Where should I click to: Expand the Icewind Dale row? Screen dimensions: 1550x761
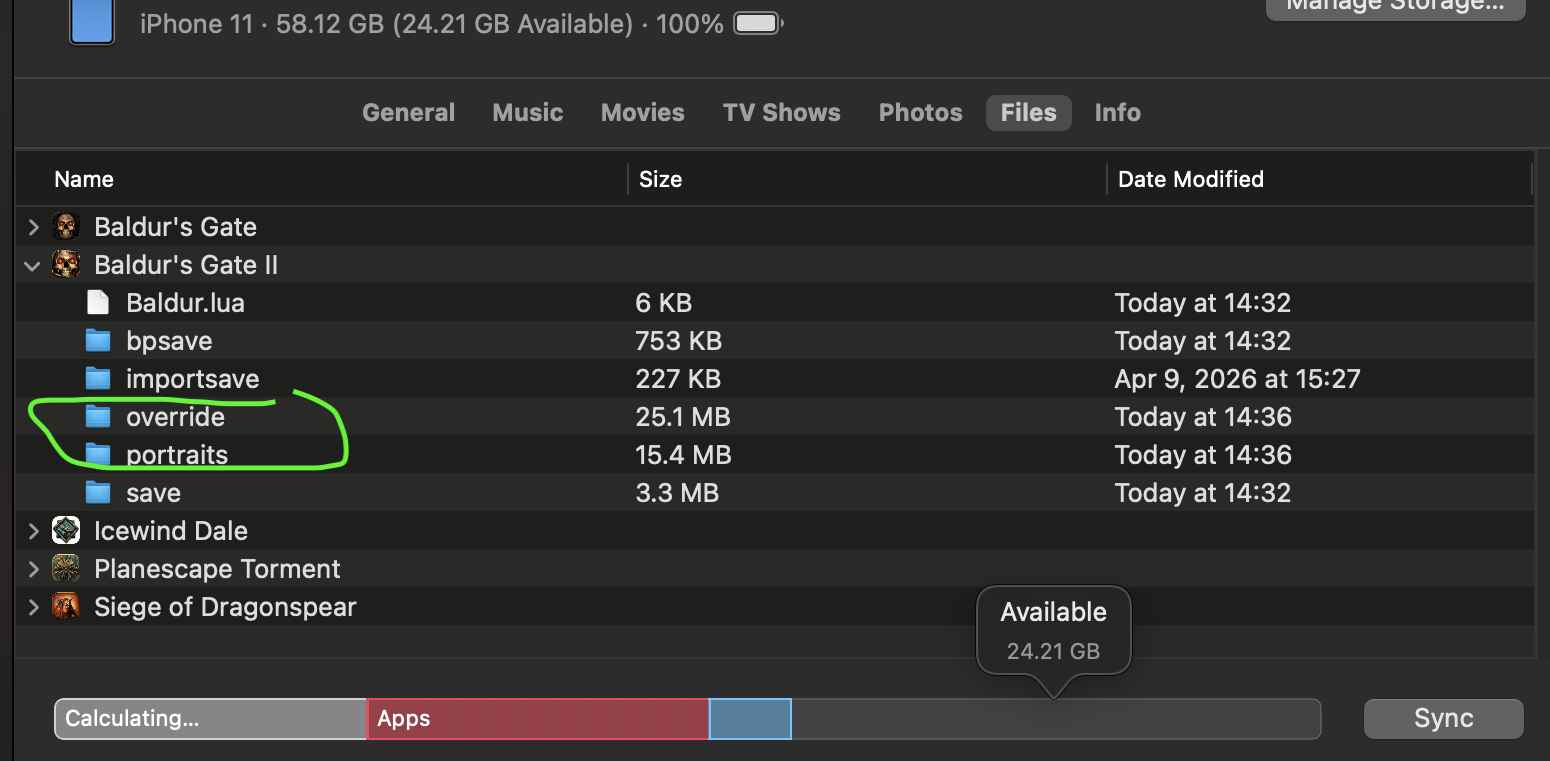coord(33,531)
